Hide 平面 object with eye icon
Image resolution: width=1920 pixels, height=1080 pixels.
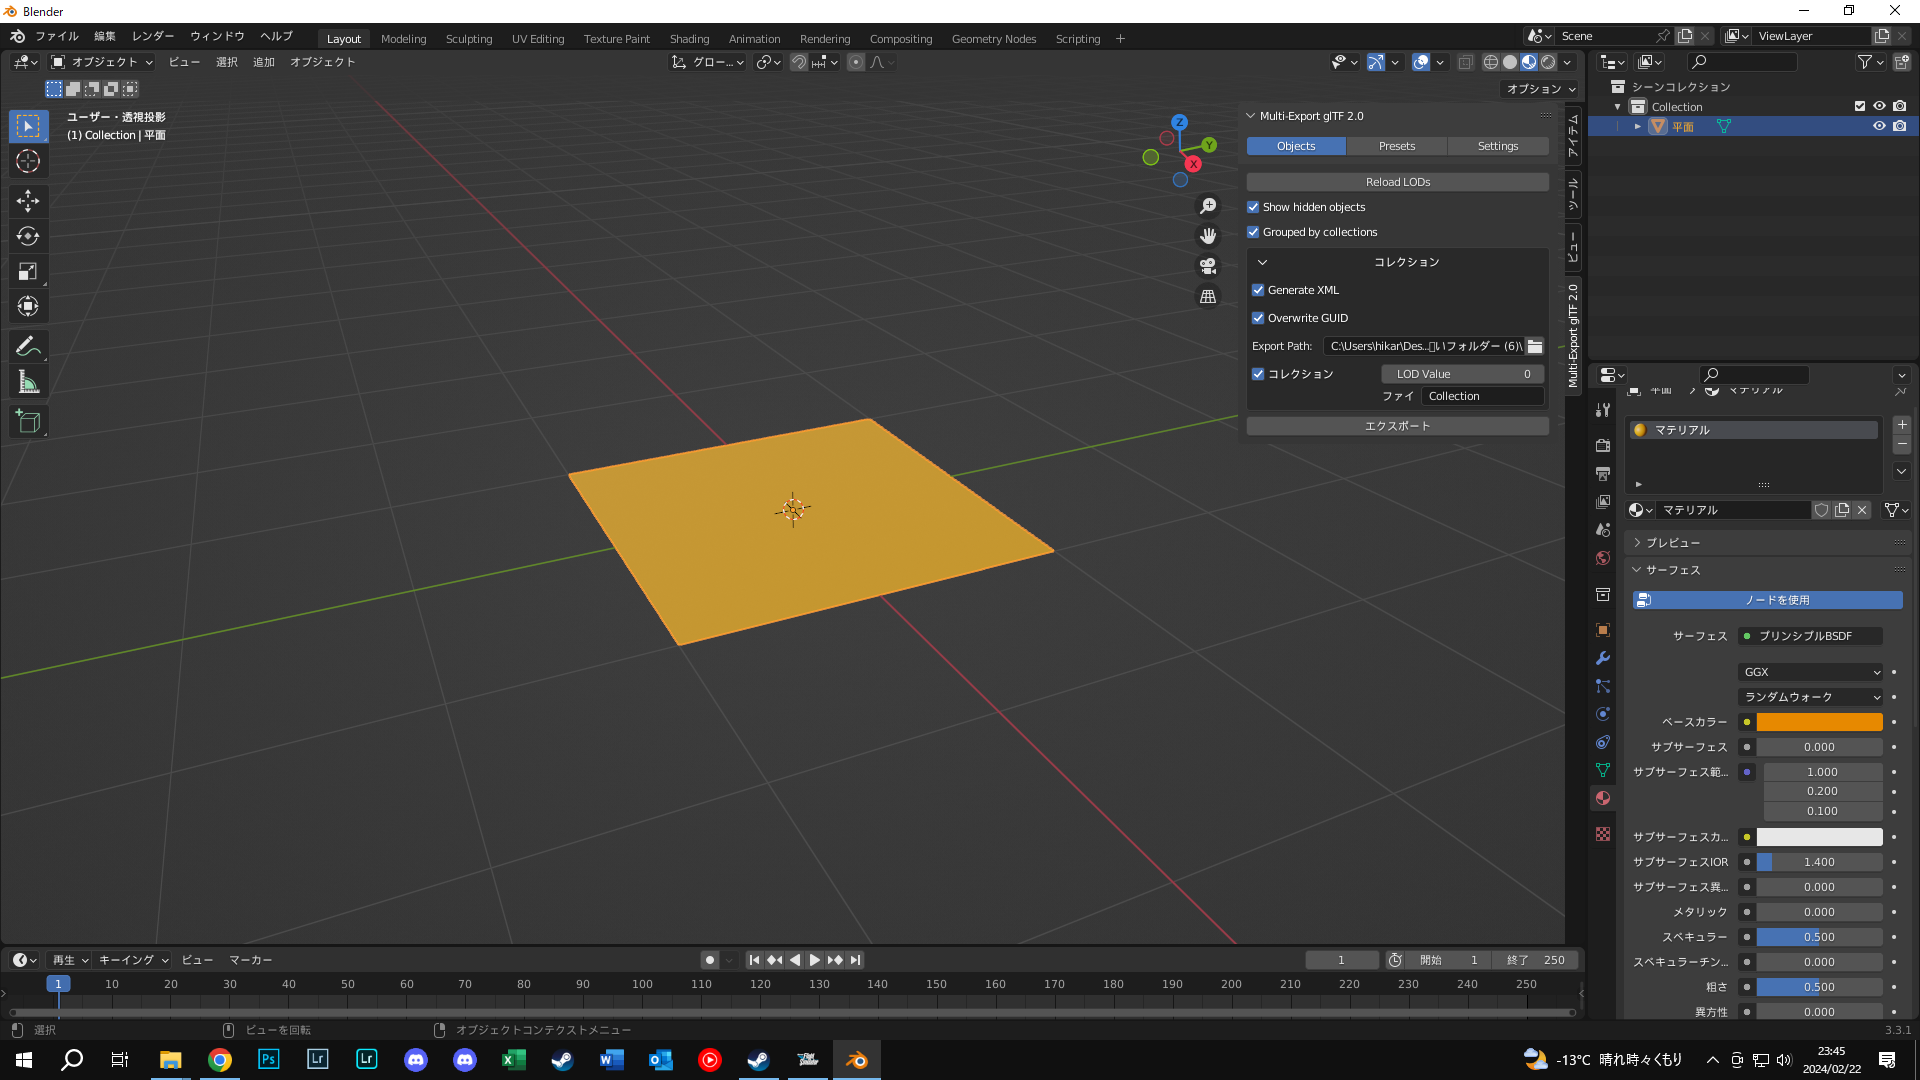coord(1879,126)
